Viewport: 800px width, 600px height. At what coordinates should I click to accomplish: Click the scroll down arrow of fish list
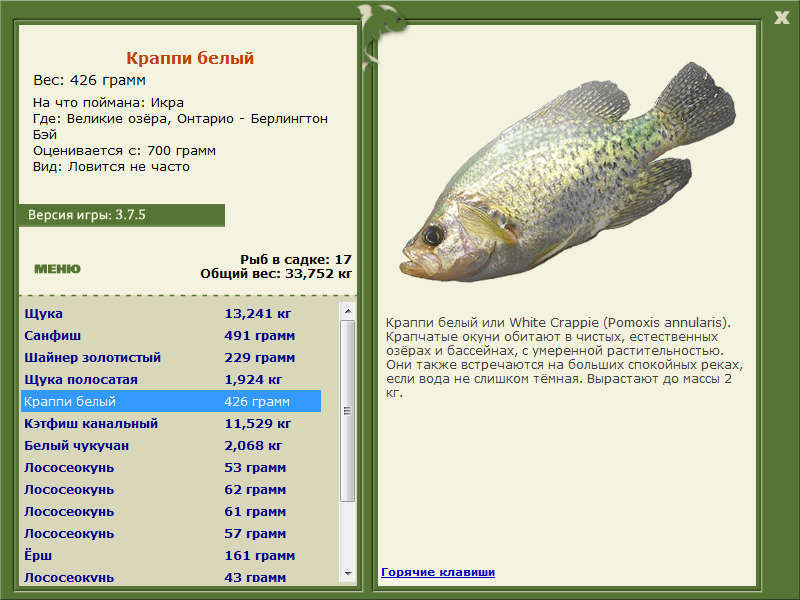pyautogui.click(x=348, y=573)
